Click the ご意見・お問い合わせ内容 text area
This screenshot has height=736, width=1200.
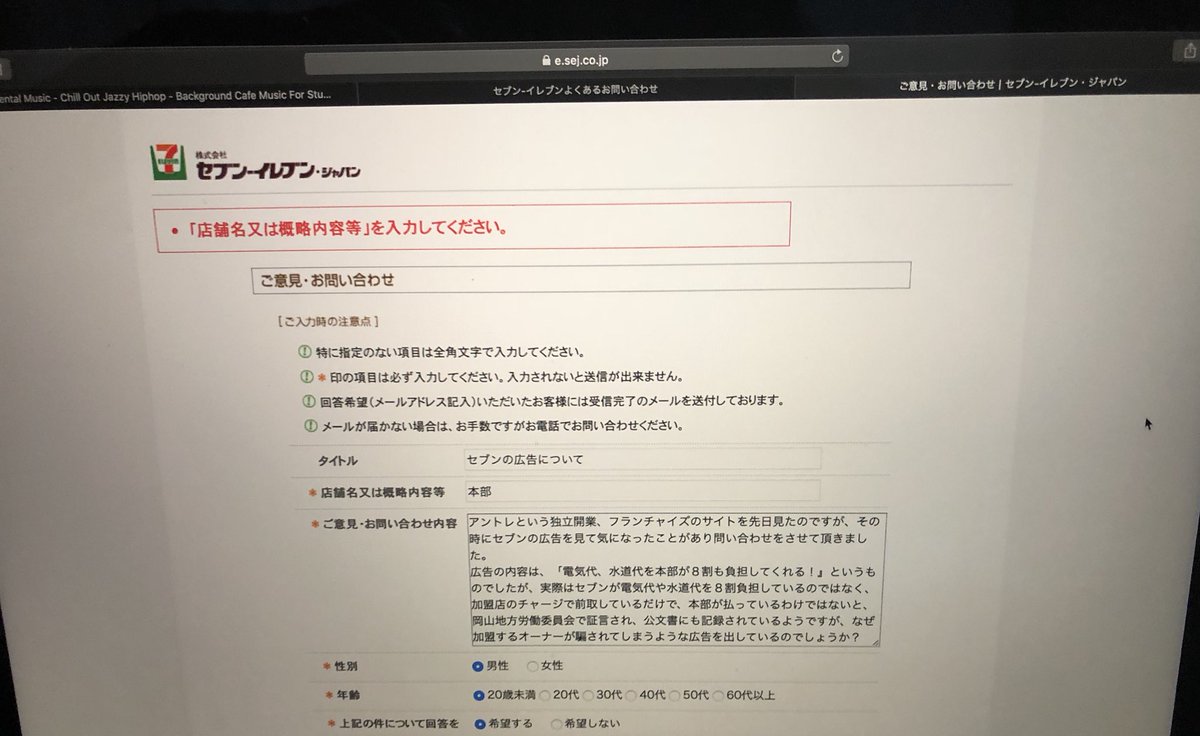point(675,580)
